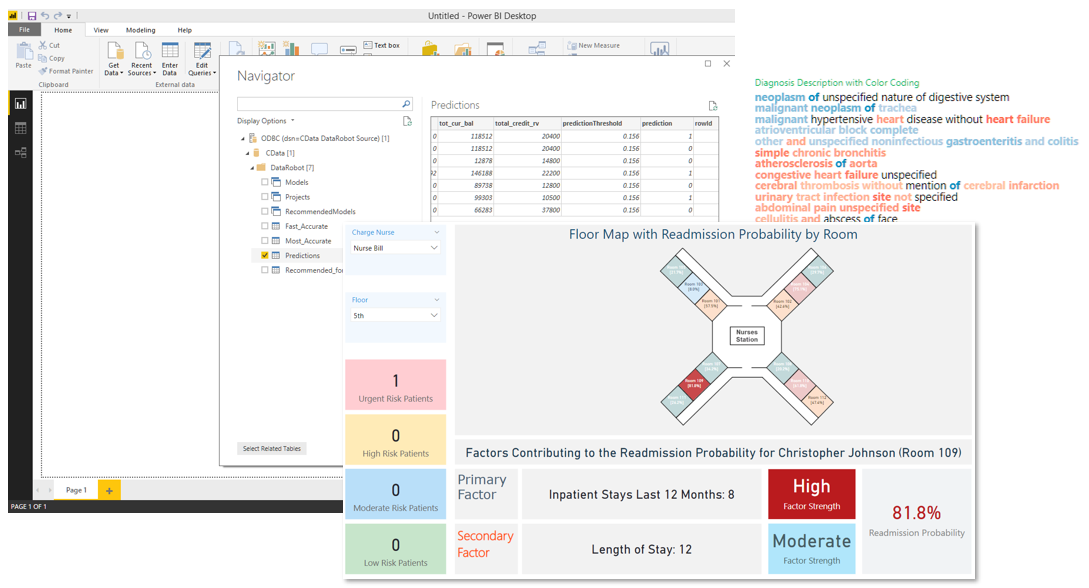1089x588 pixels.
Task: Click Copy in the Clipboard group
Action: pos(51,58)
